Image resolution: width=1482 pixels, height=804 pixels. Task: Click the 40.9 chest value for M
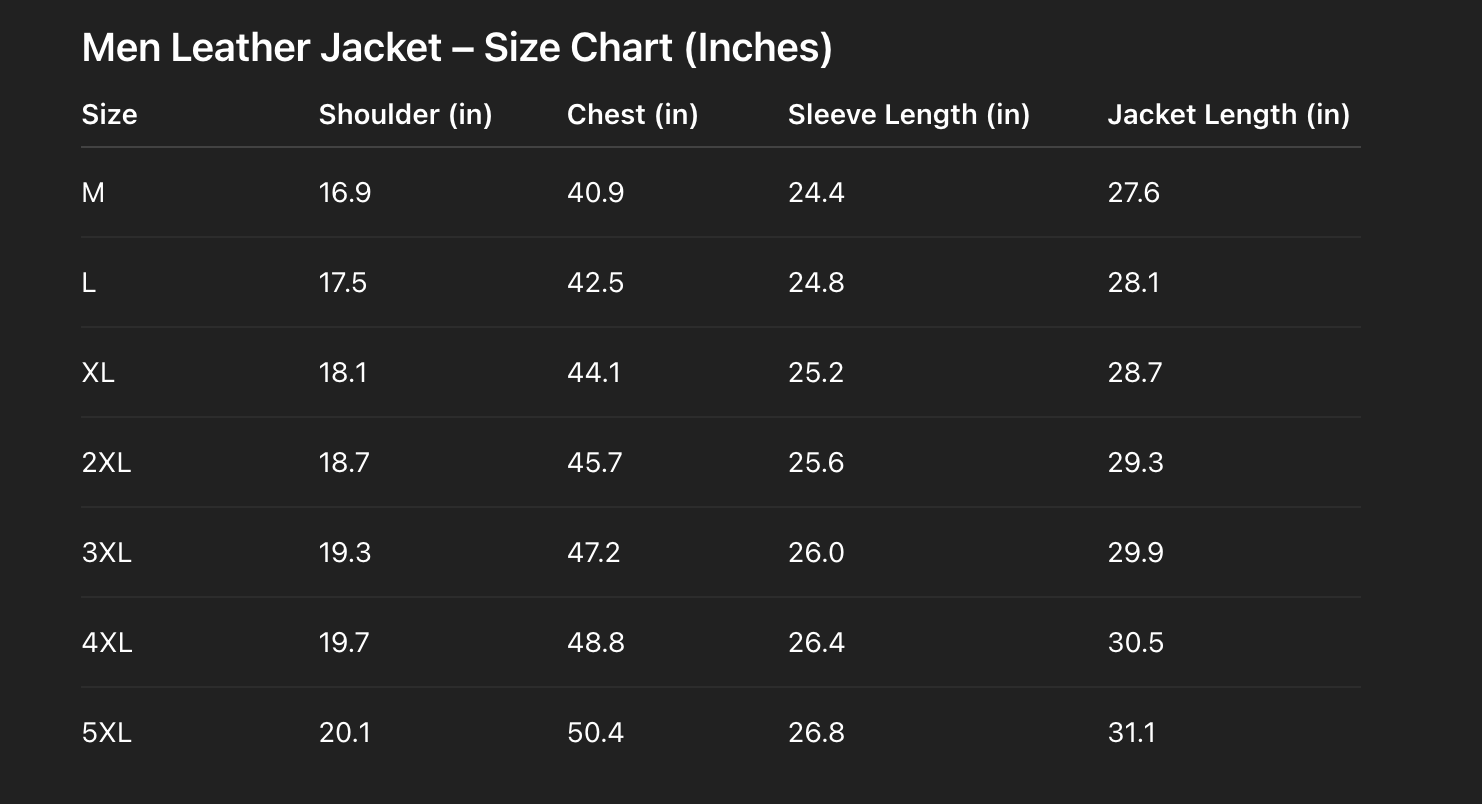click(x=595, y=193)
